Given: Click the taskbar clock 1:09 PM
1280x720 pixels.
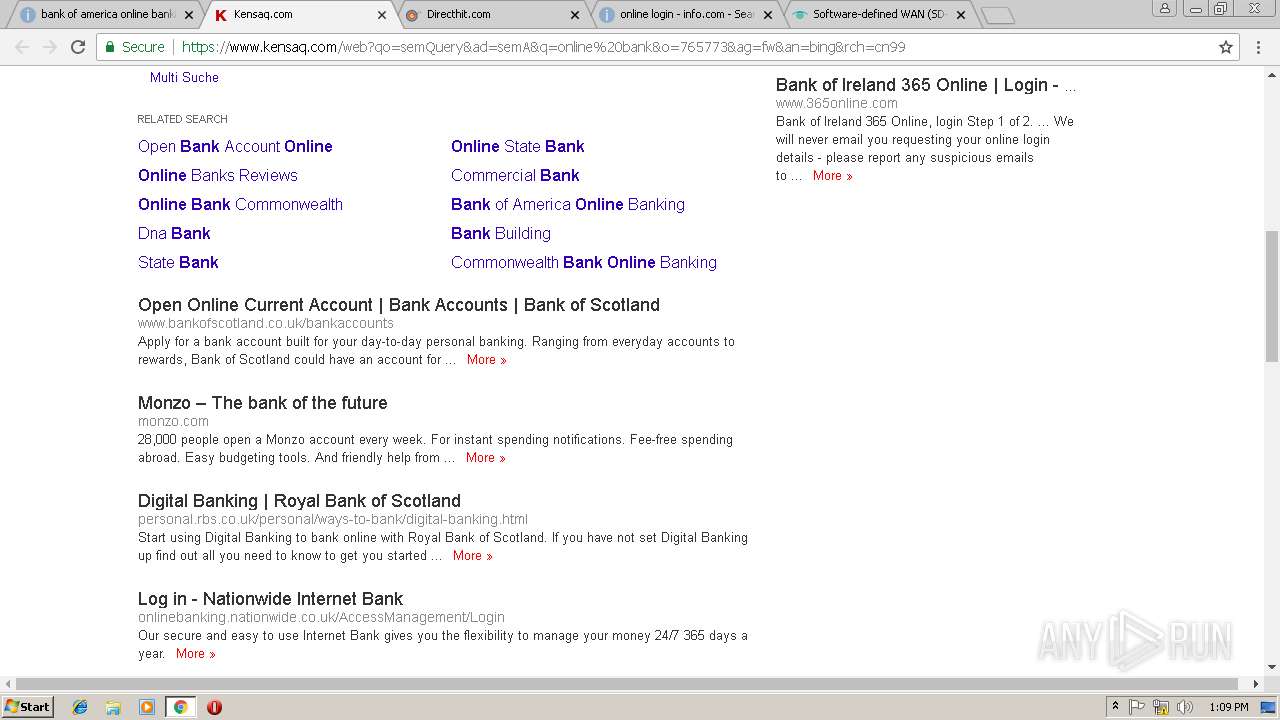Looking at the screenshot, I should tap(1228, 707).
